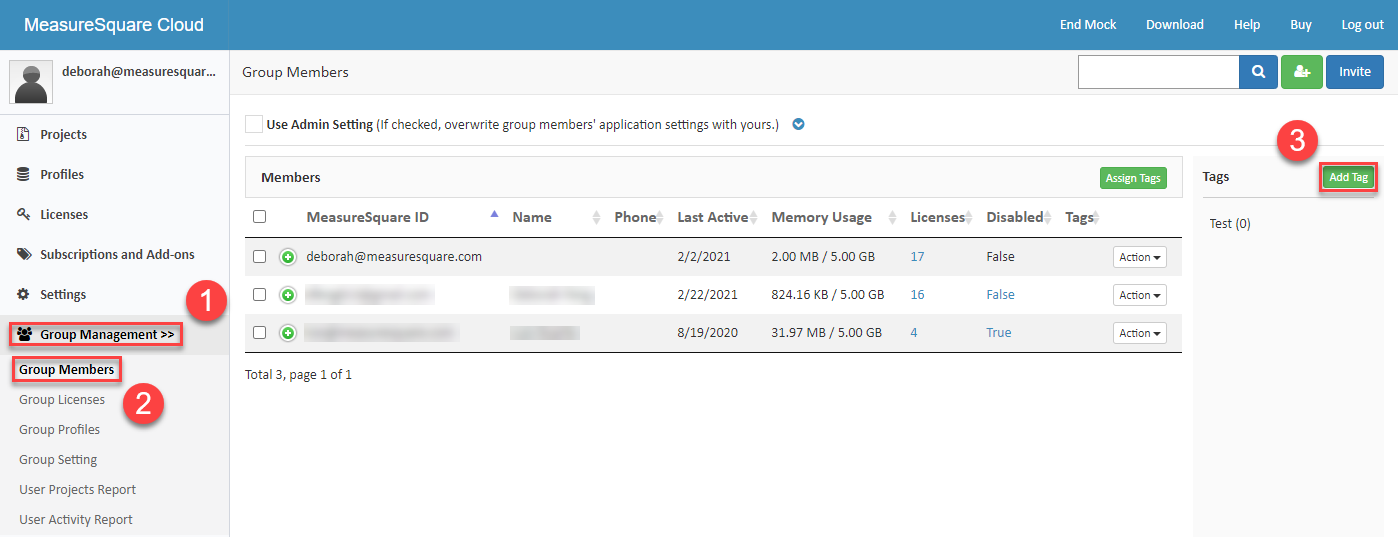1398x537 pixels.
Task: Click the green Assign Tags button
Action: coord(1133,178)
